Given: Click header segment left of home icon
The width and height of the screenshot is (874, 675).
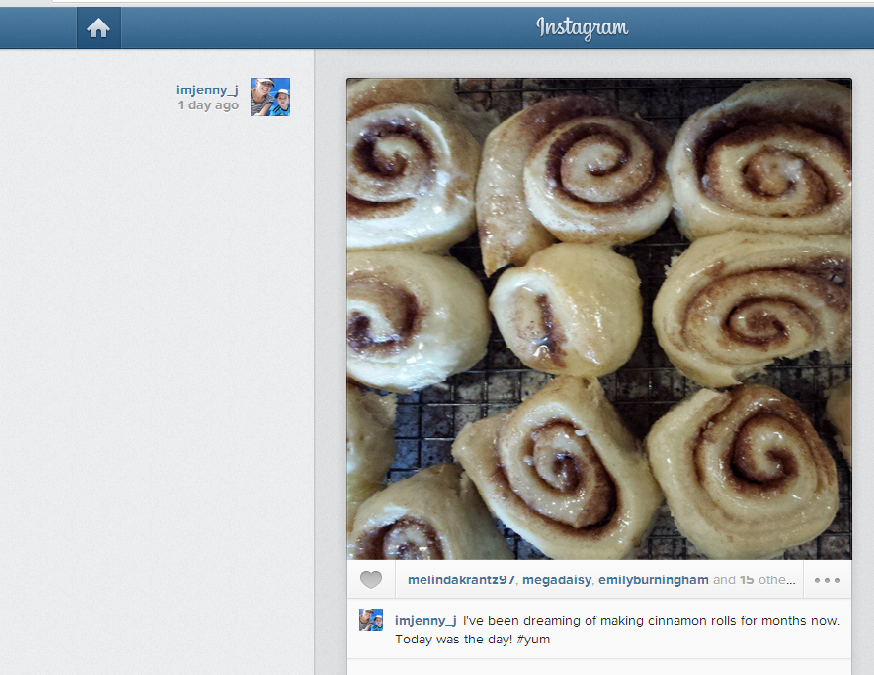Looking at the screenshot, I should [38, 28].
